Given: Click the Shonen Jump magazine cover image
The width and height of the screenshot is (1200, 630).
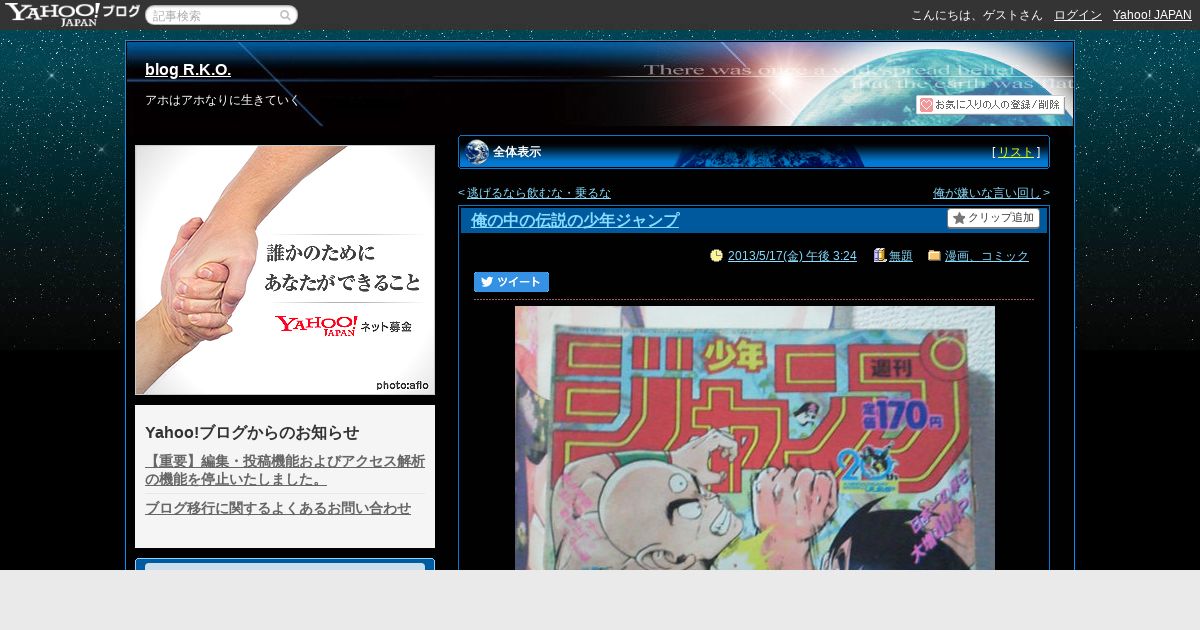Looking at the screenshot, I should [x=755, y=438].
